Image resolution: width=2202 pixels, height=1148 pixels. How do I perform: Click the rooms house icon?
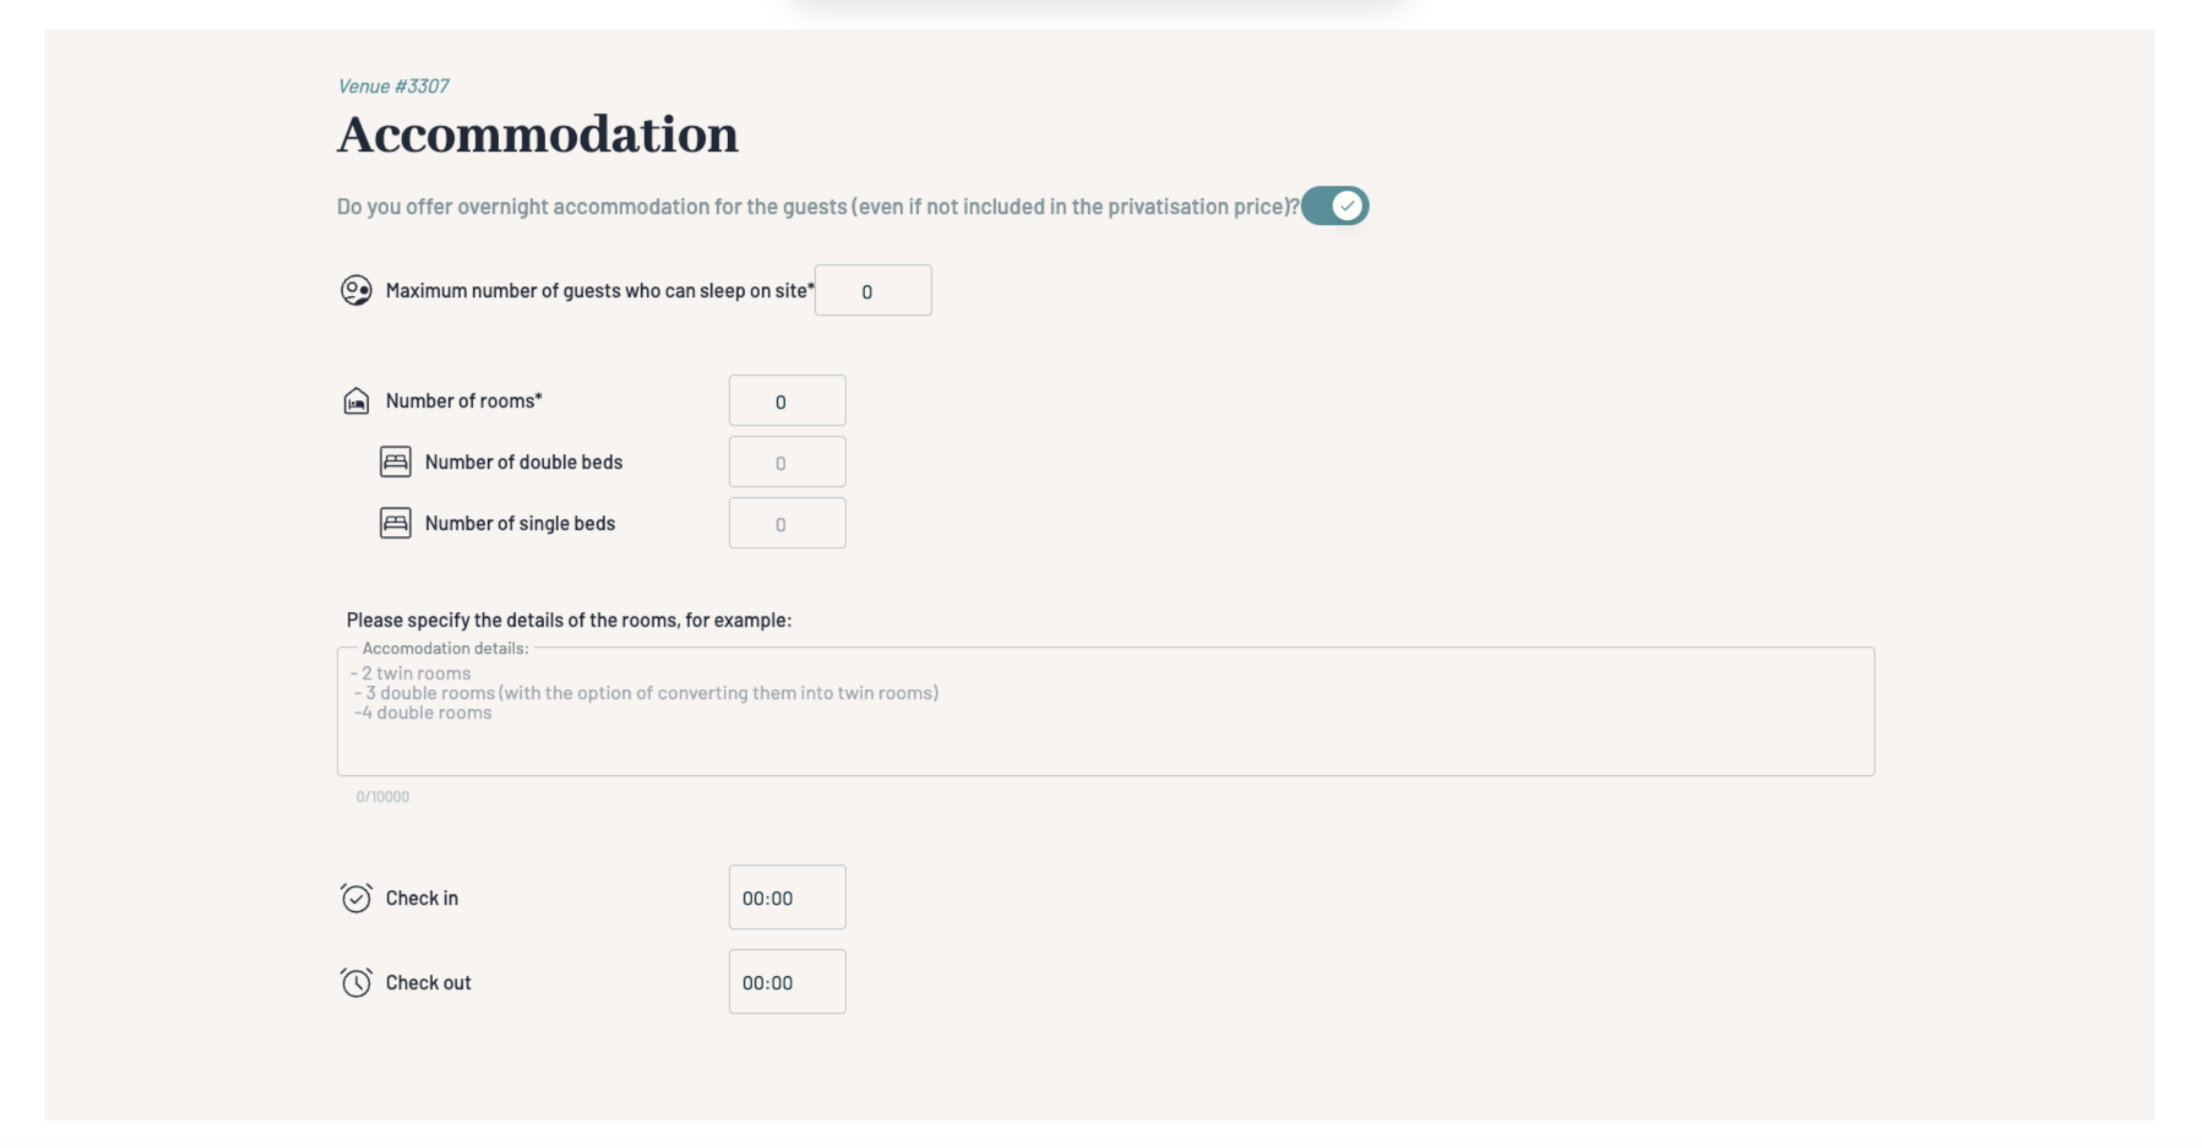point(356,401)
